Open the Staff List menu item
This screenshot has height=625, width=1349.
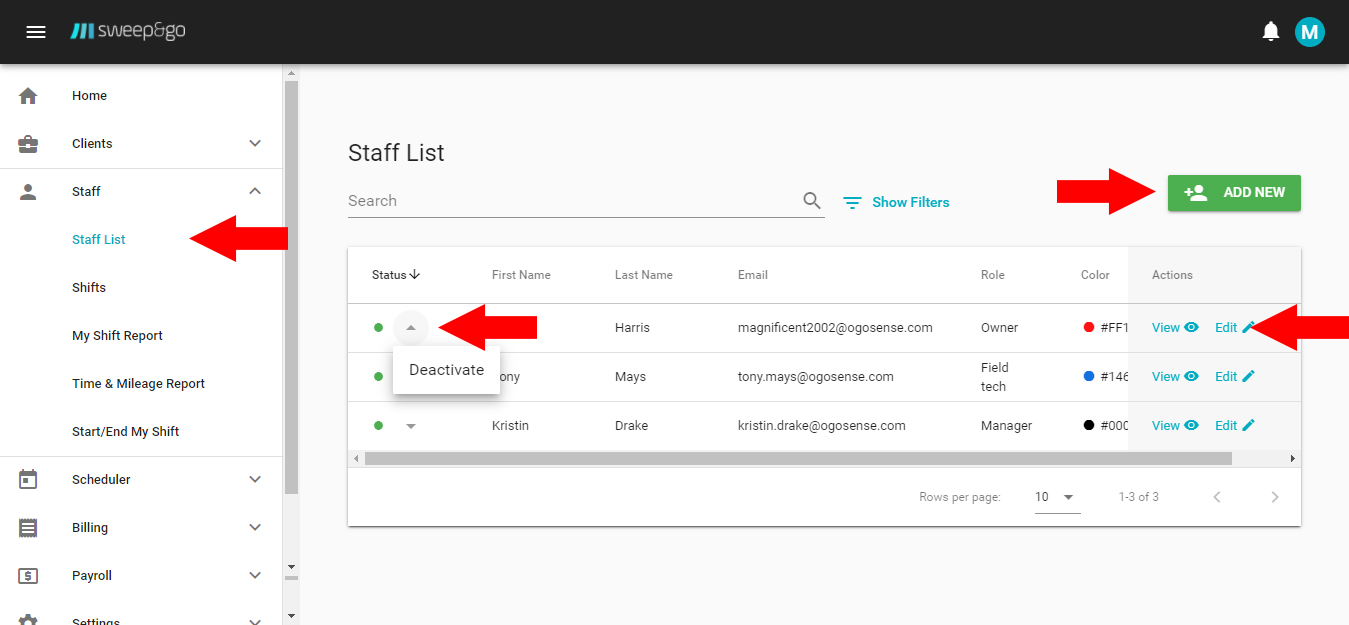98,239
